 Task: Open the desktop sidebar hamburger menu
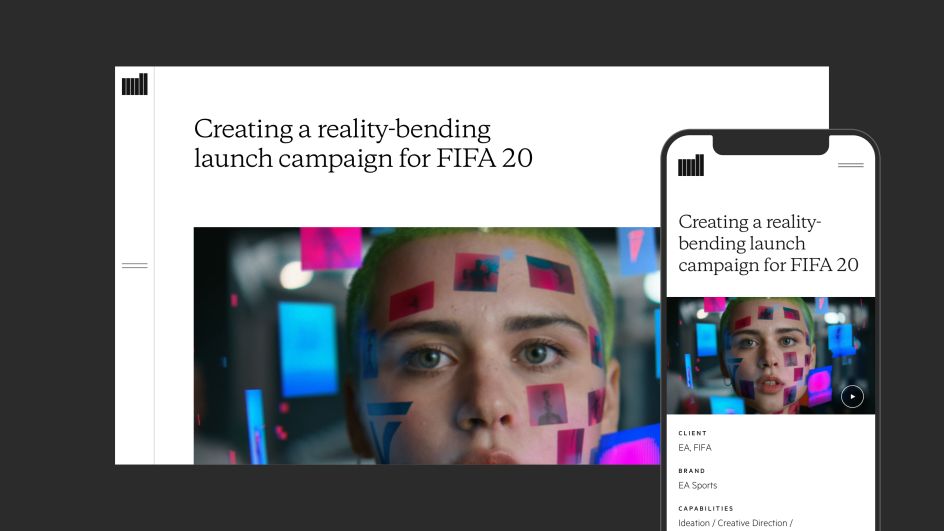(x=134, y=266)
